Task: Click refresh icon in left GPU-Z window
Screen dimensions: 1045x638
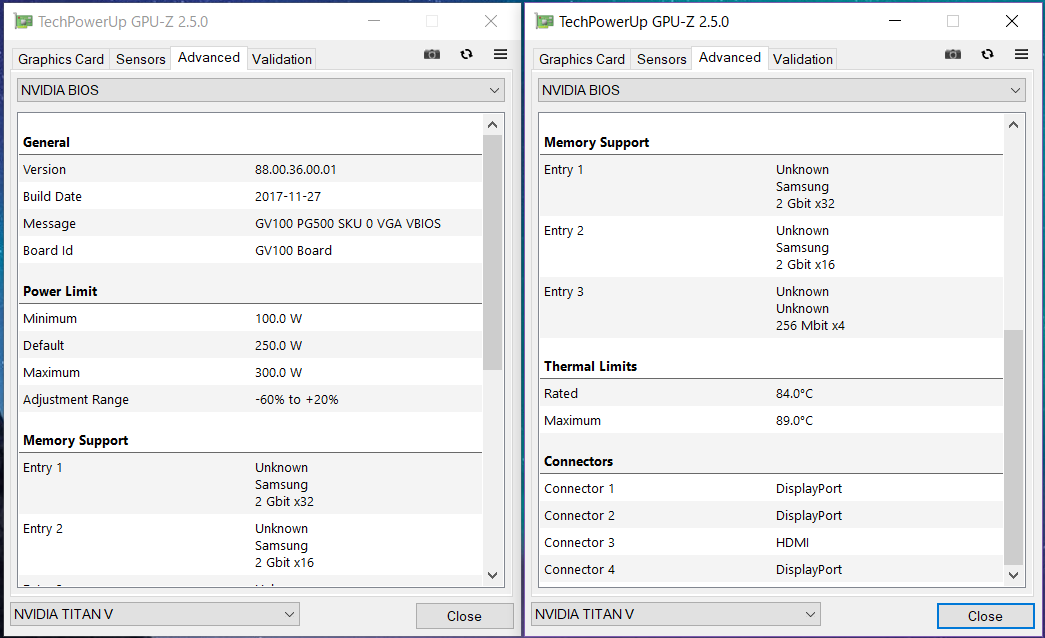Action: point(467,54)
